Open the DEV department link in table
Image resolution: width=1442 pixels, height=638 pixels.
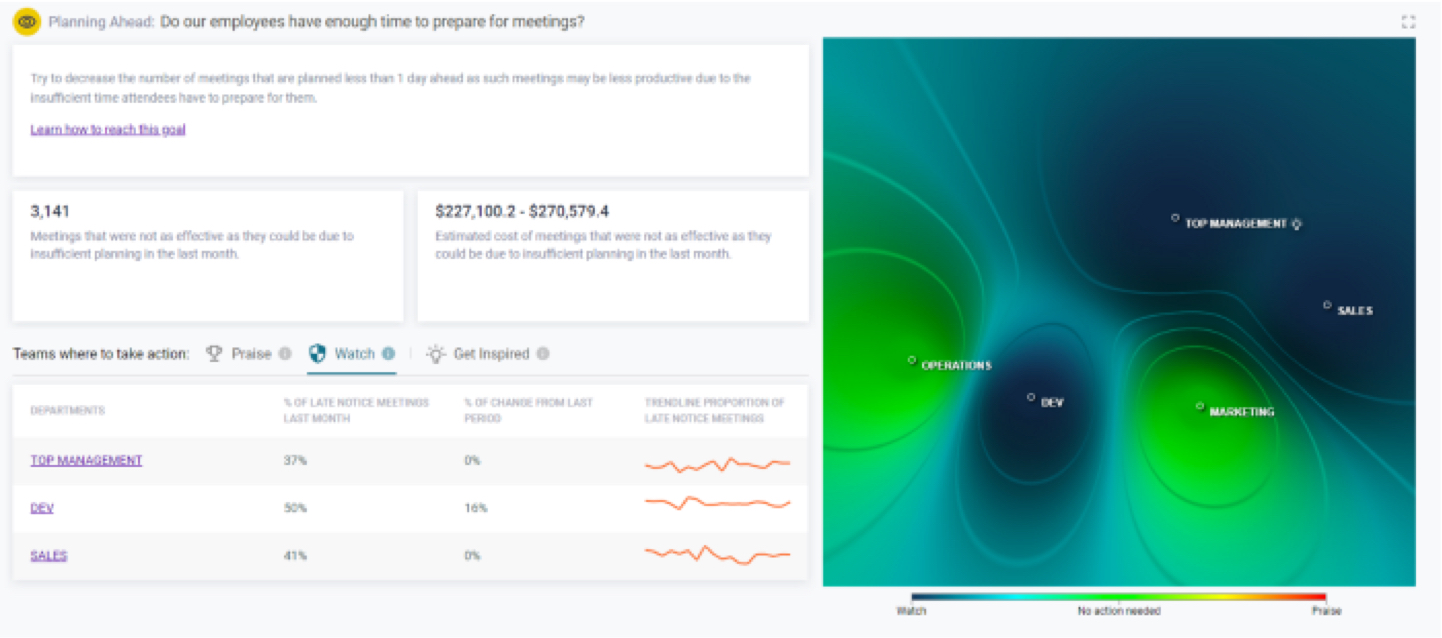(x=42, y=508)
